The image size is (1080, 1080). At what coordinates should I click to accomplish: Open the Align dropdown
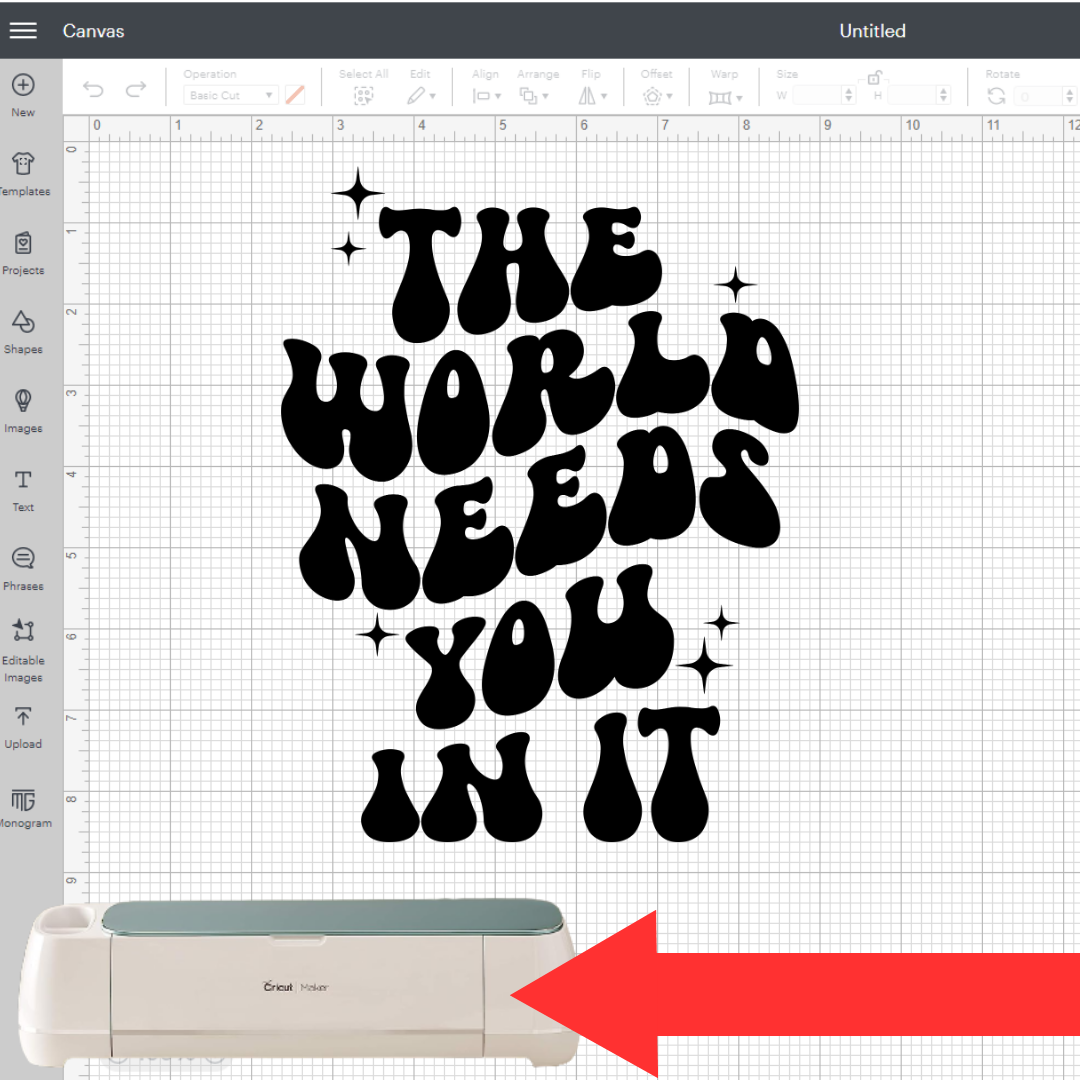[x=486, y=96]
